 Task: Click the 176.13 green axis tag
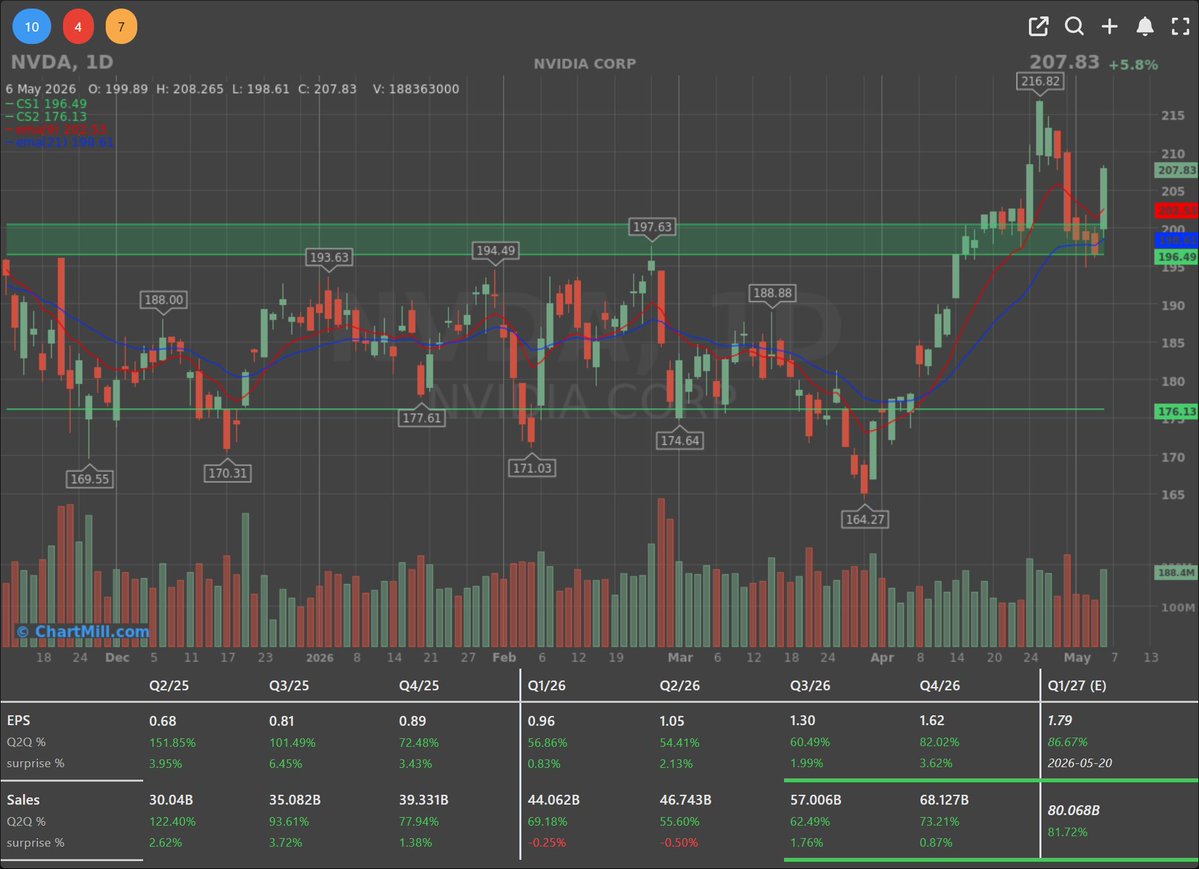(1176, 412)
